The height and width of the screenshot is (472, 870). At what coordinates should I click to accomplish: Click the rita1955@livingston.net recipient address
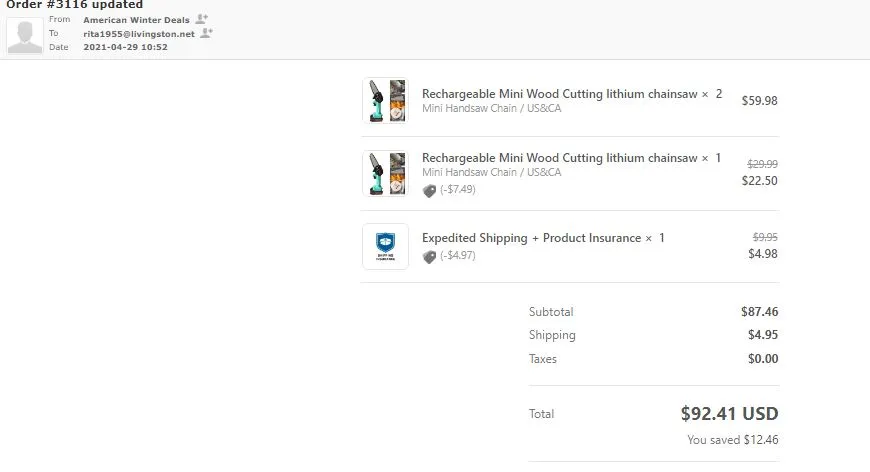pos(139,34)
